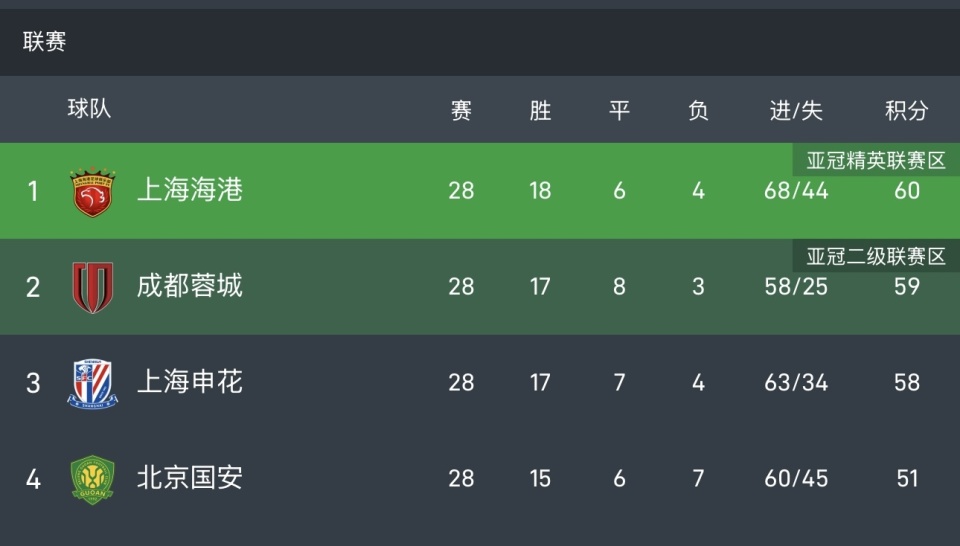Click the 上海海港 team crest icon

click(92, 191)
